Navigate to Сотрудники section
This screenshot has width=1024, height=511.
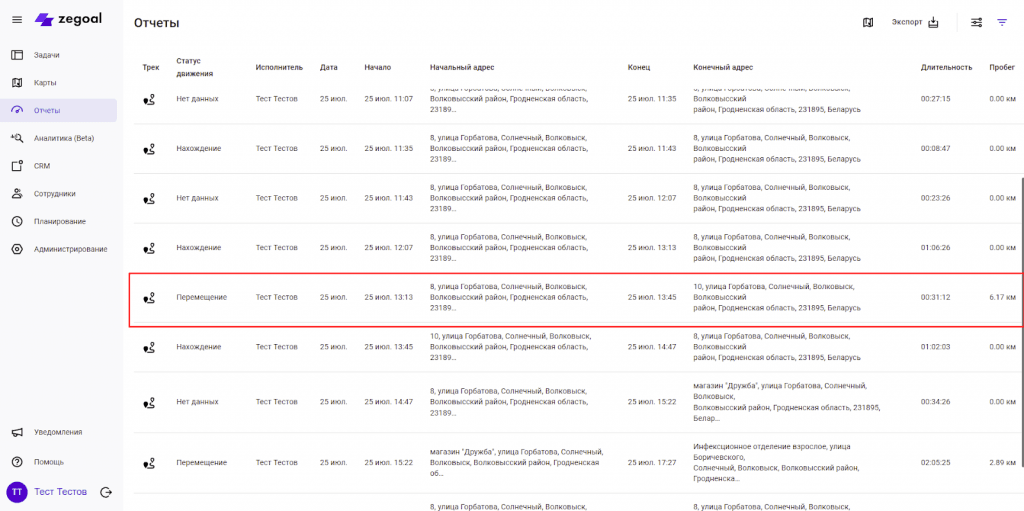(x=54, y=194)
